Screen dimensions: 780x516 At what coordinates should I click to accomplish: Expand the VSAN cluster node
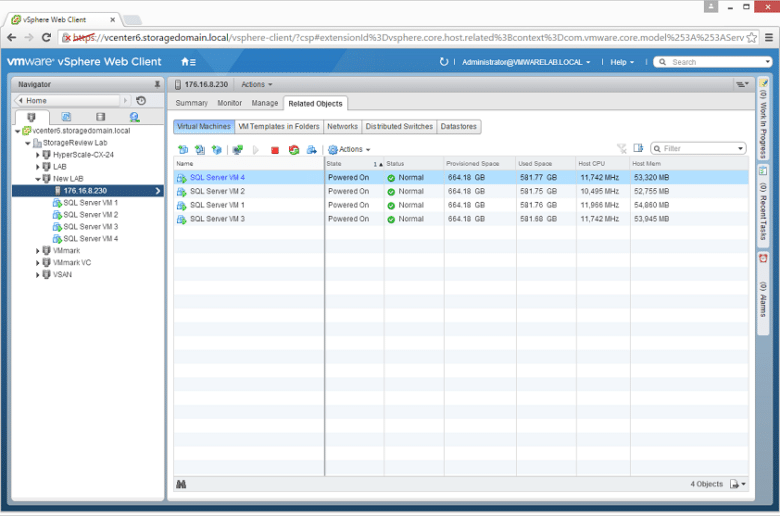(x=37, y=275)
